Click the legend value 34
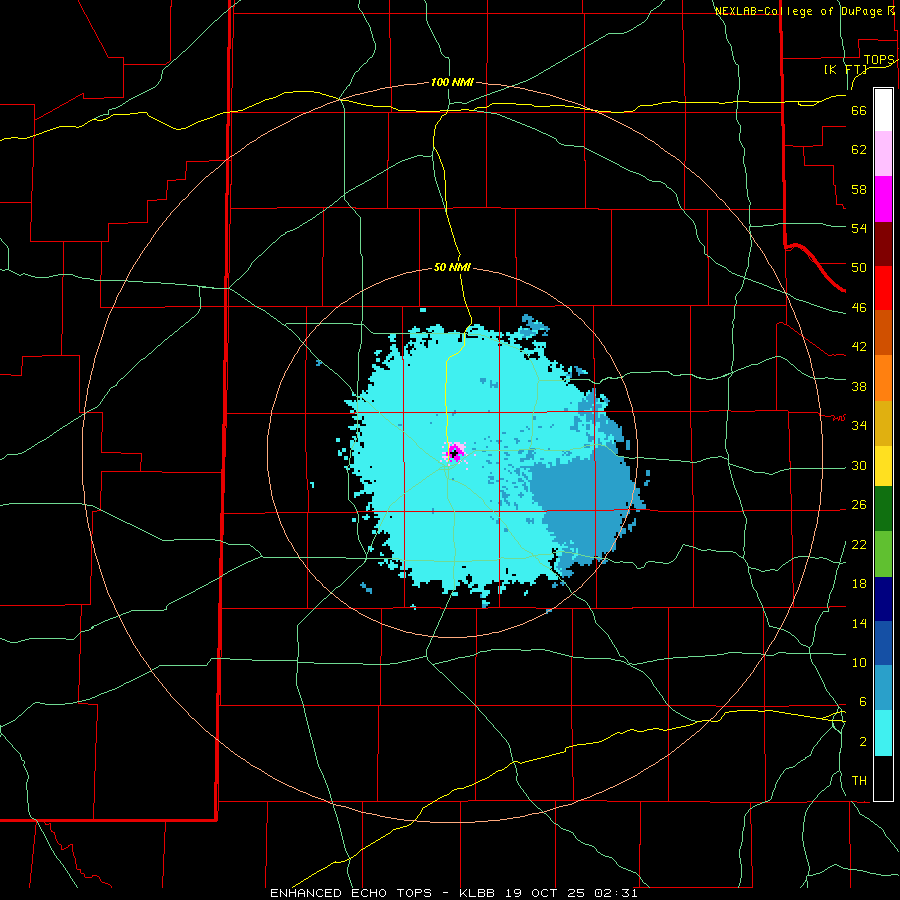Screen dimensions: 900x900 [x=859, y=426]
